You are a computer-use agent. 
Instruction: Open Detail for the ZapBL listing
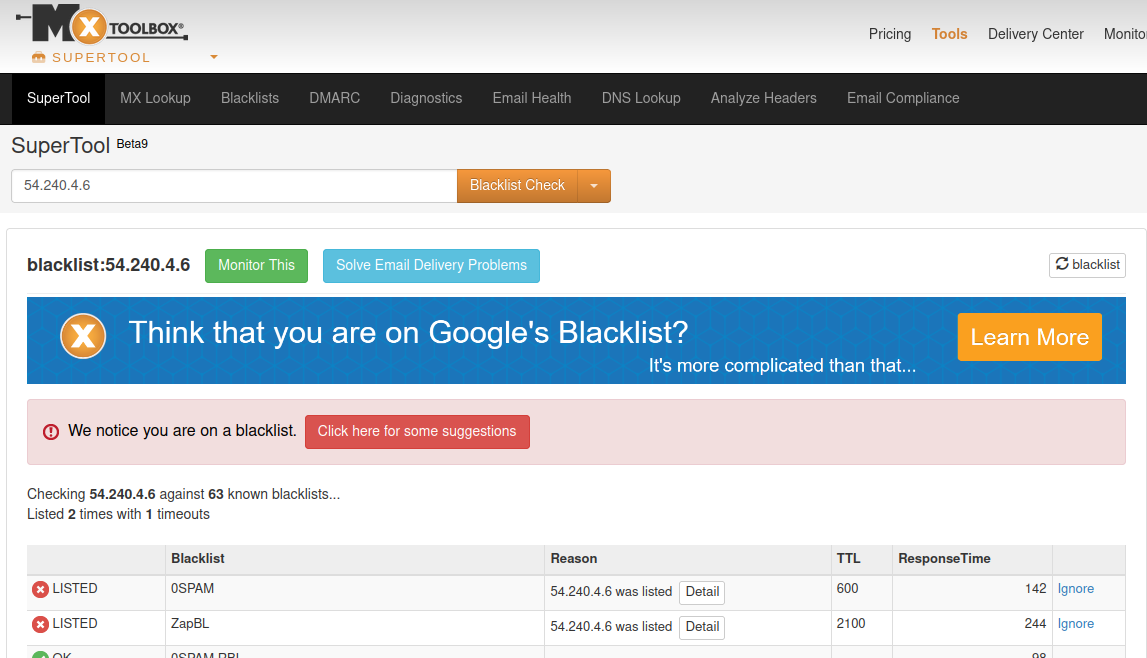click(702, 627)
